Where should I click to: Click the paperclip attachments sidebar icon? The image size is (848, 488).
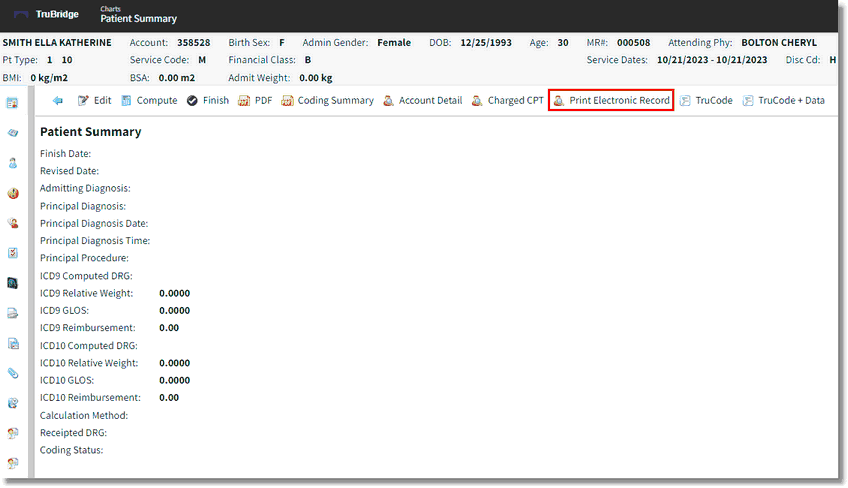[x=13, y=373]
